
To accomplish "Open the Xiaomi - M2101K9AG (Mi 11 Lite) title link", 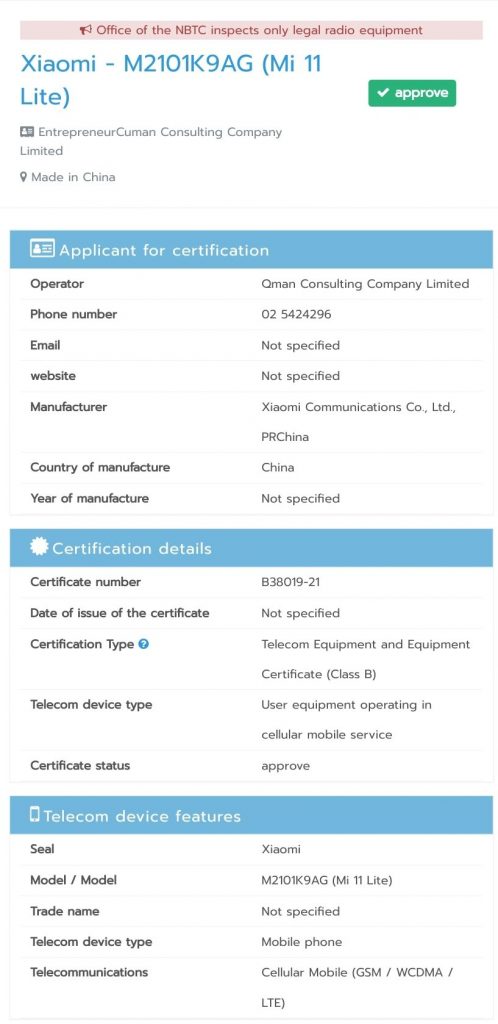I will click(171, 80).
